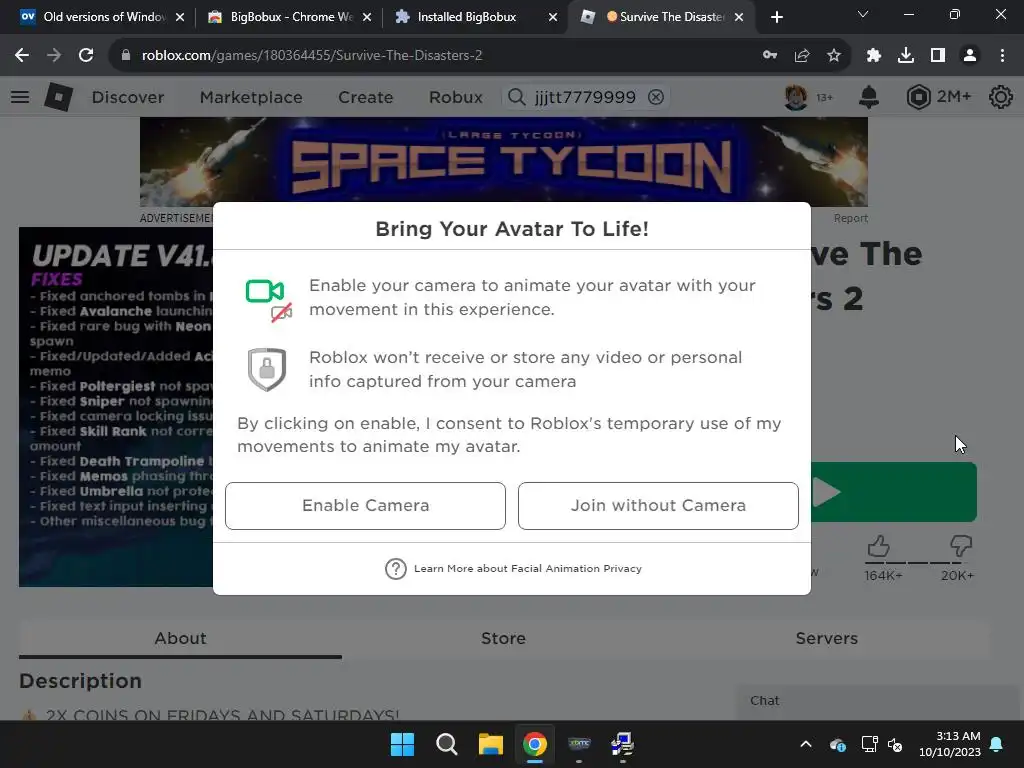Open Windows Start menu

pos(402,744)
